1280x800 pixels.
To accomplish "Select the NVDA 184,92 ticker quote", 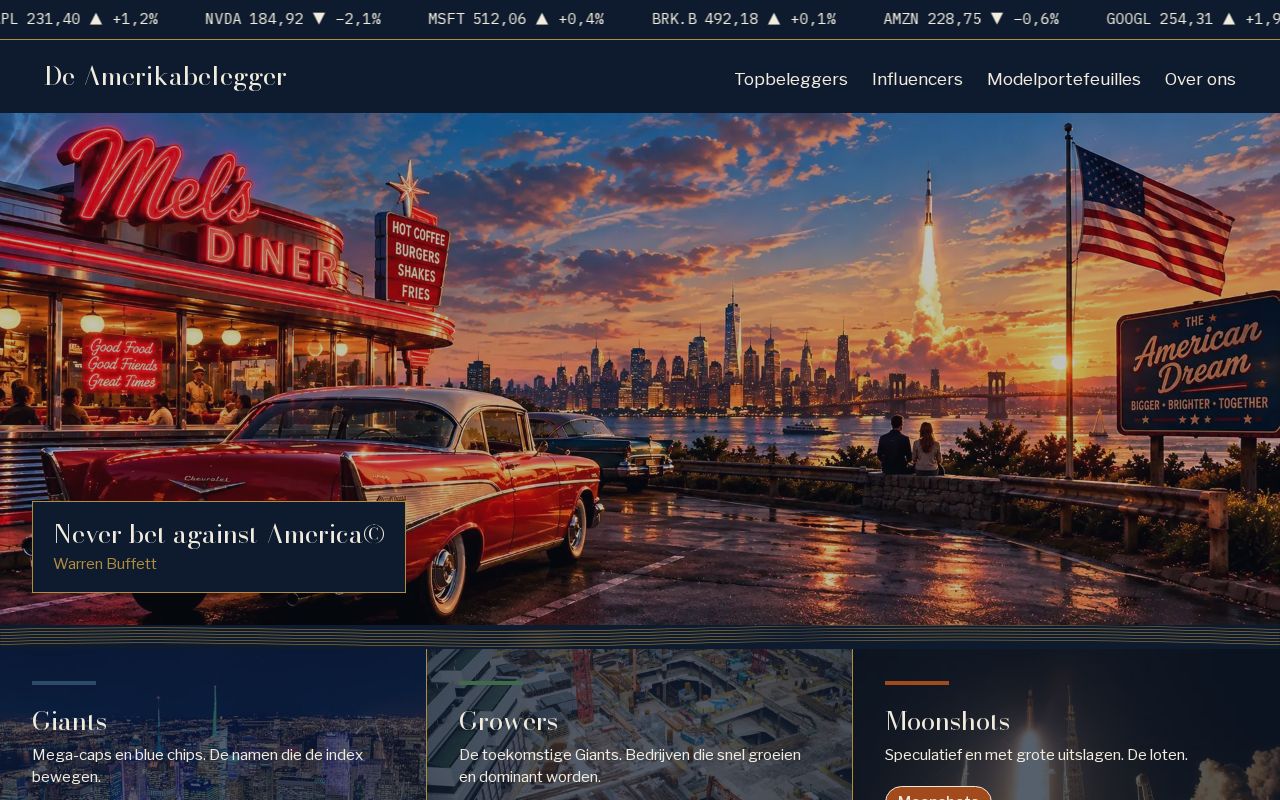I will [254, 19].
